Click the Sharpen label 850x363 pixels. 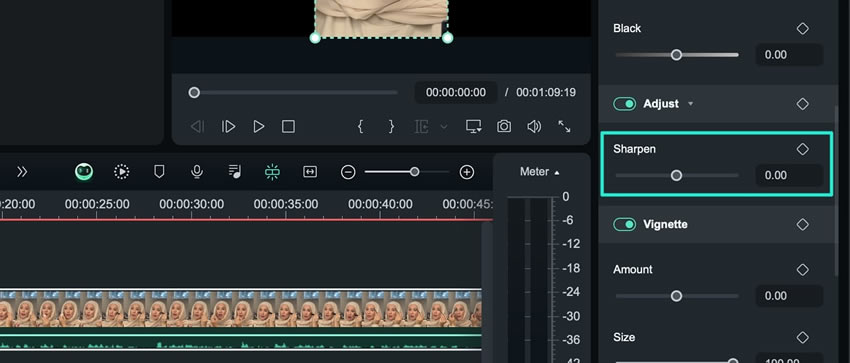coord(634,149)
